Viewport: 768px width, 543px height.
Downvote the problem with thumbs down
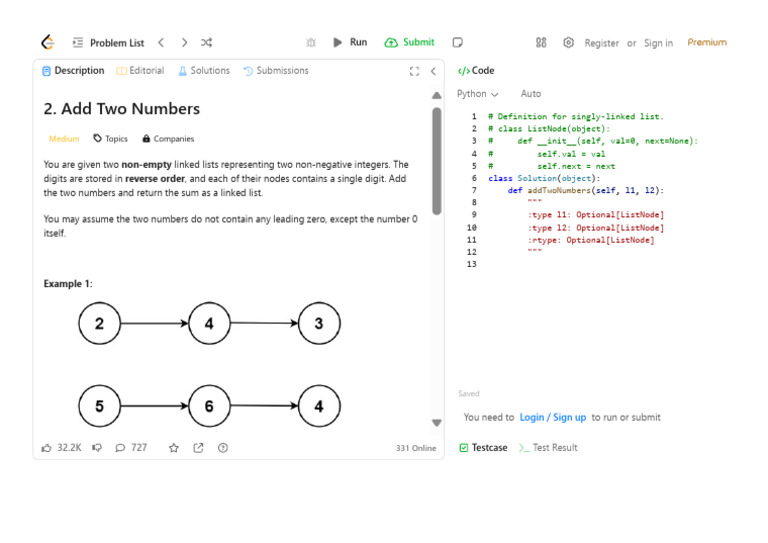[x=97, y=448]
